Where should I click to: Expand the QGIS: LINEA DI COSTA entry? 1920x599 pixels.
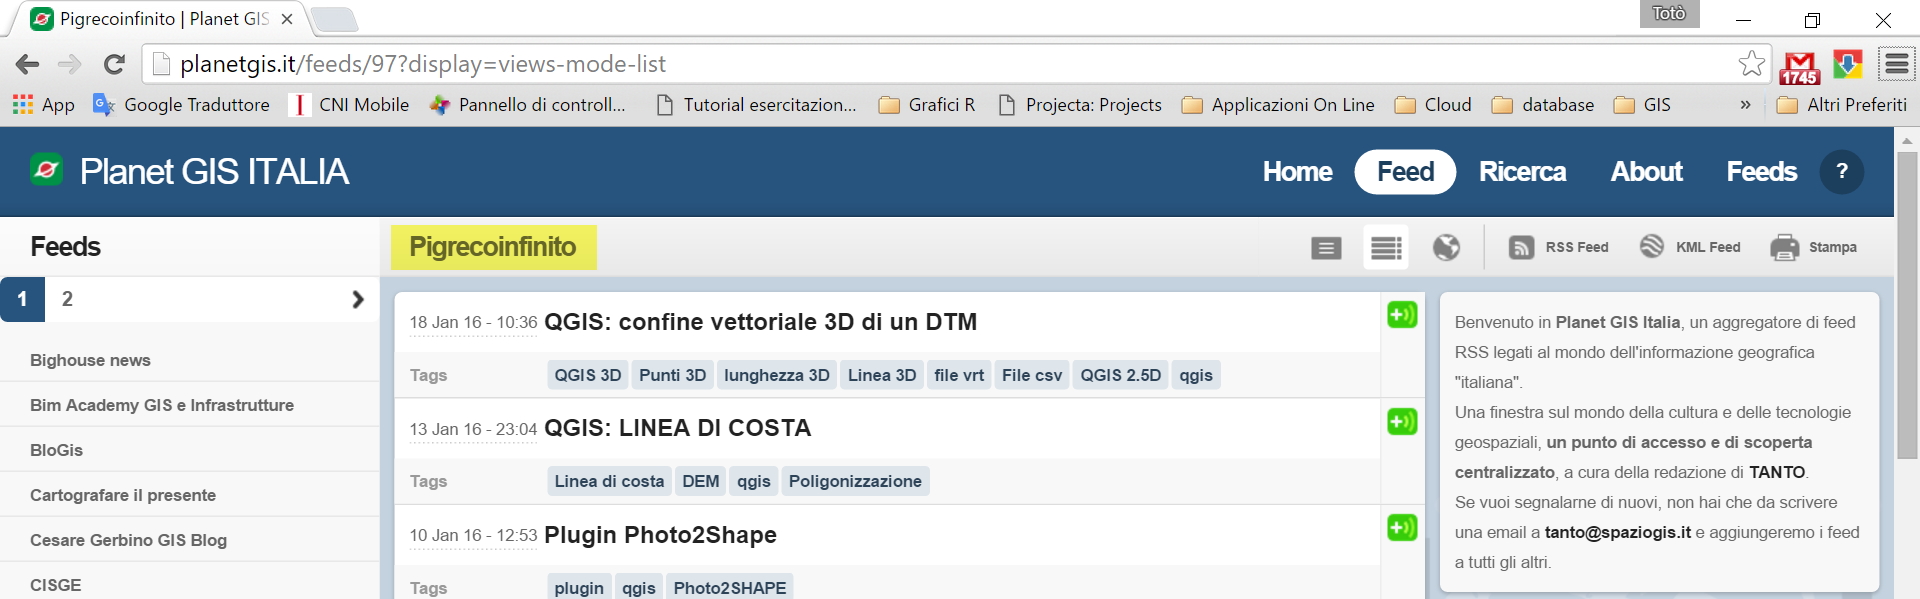1402,421
